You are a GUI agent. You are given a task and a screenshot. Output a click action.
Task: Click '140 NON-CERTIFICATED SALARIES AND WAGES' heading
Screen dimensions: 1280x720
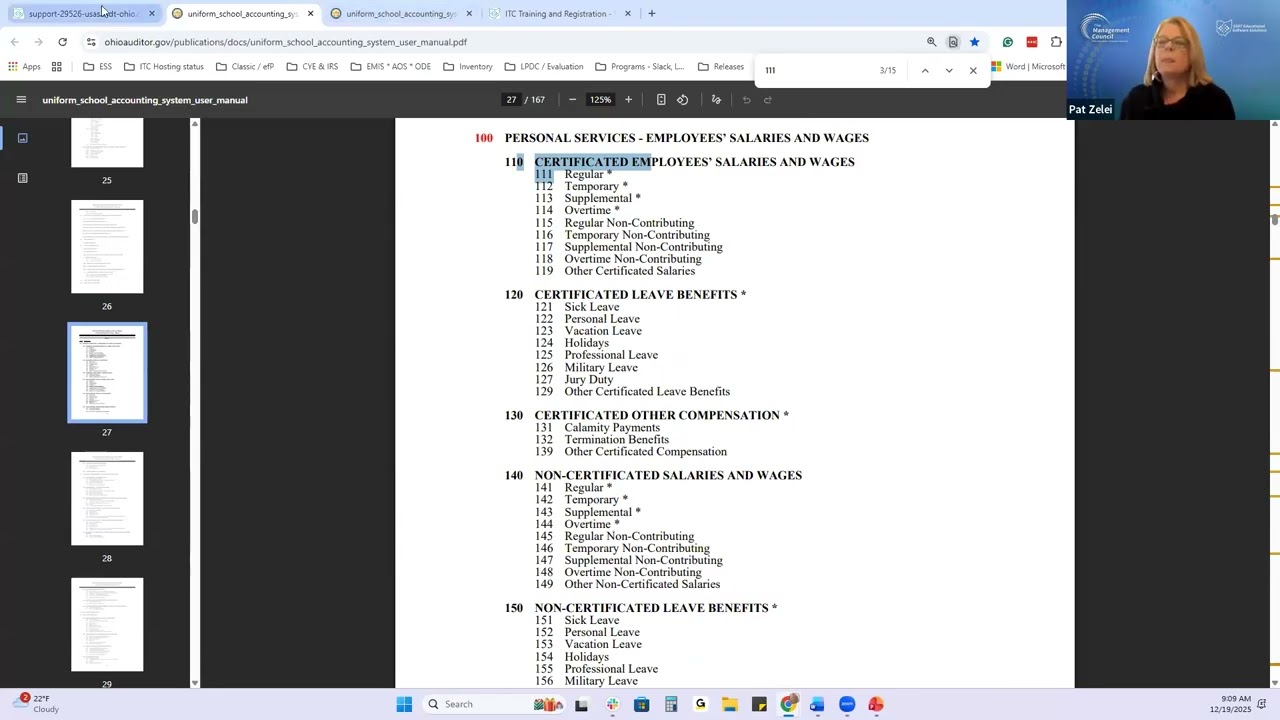click(653, 476)
